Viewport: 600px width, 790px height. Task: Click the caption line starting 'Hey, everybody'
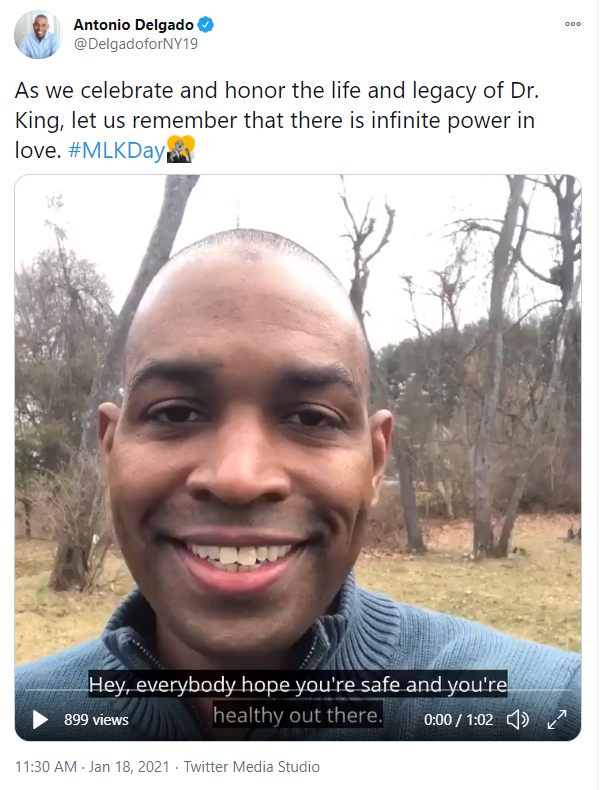(298, 684)
